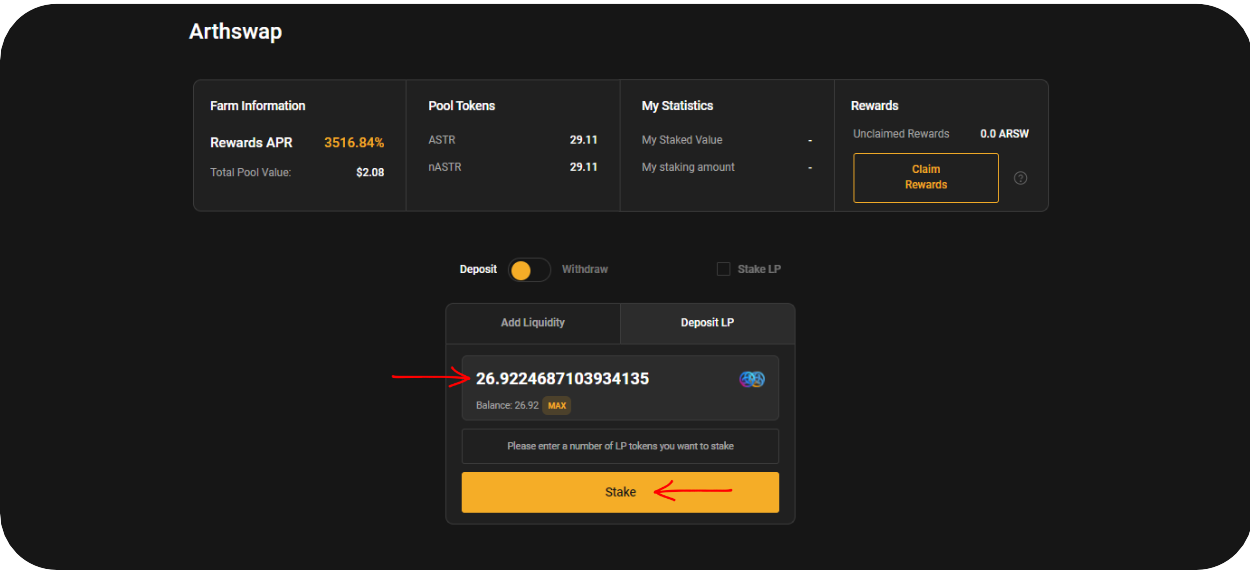Image resolution: width=1250 pixels, height=575 pixels.
Task: Click the Unclaimed Rewards 0.0 ARSW value
Action: click(1004, 134)
